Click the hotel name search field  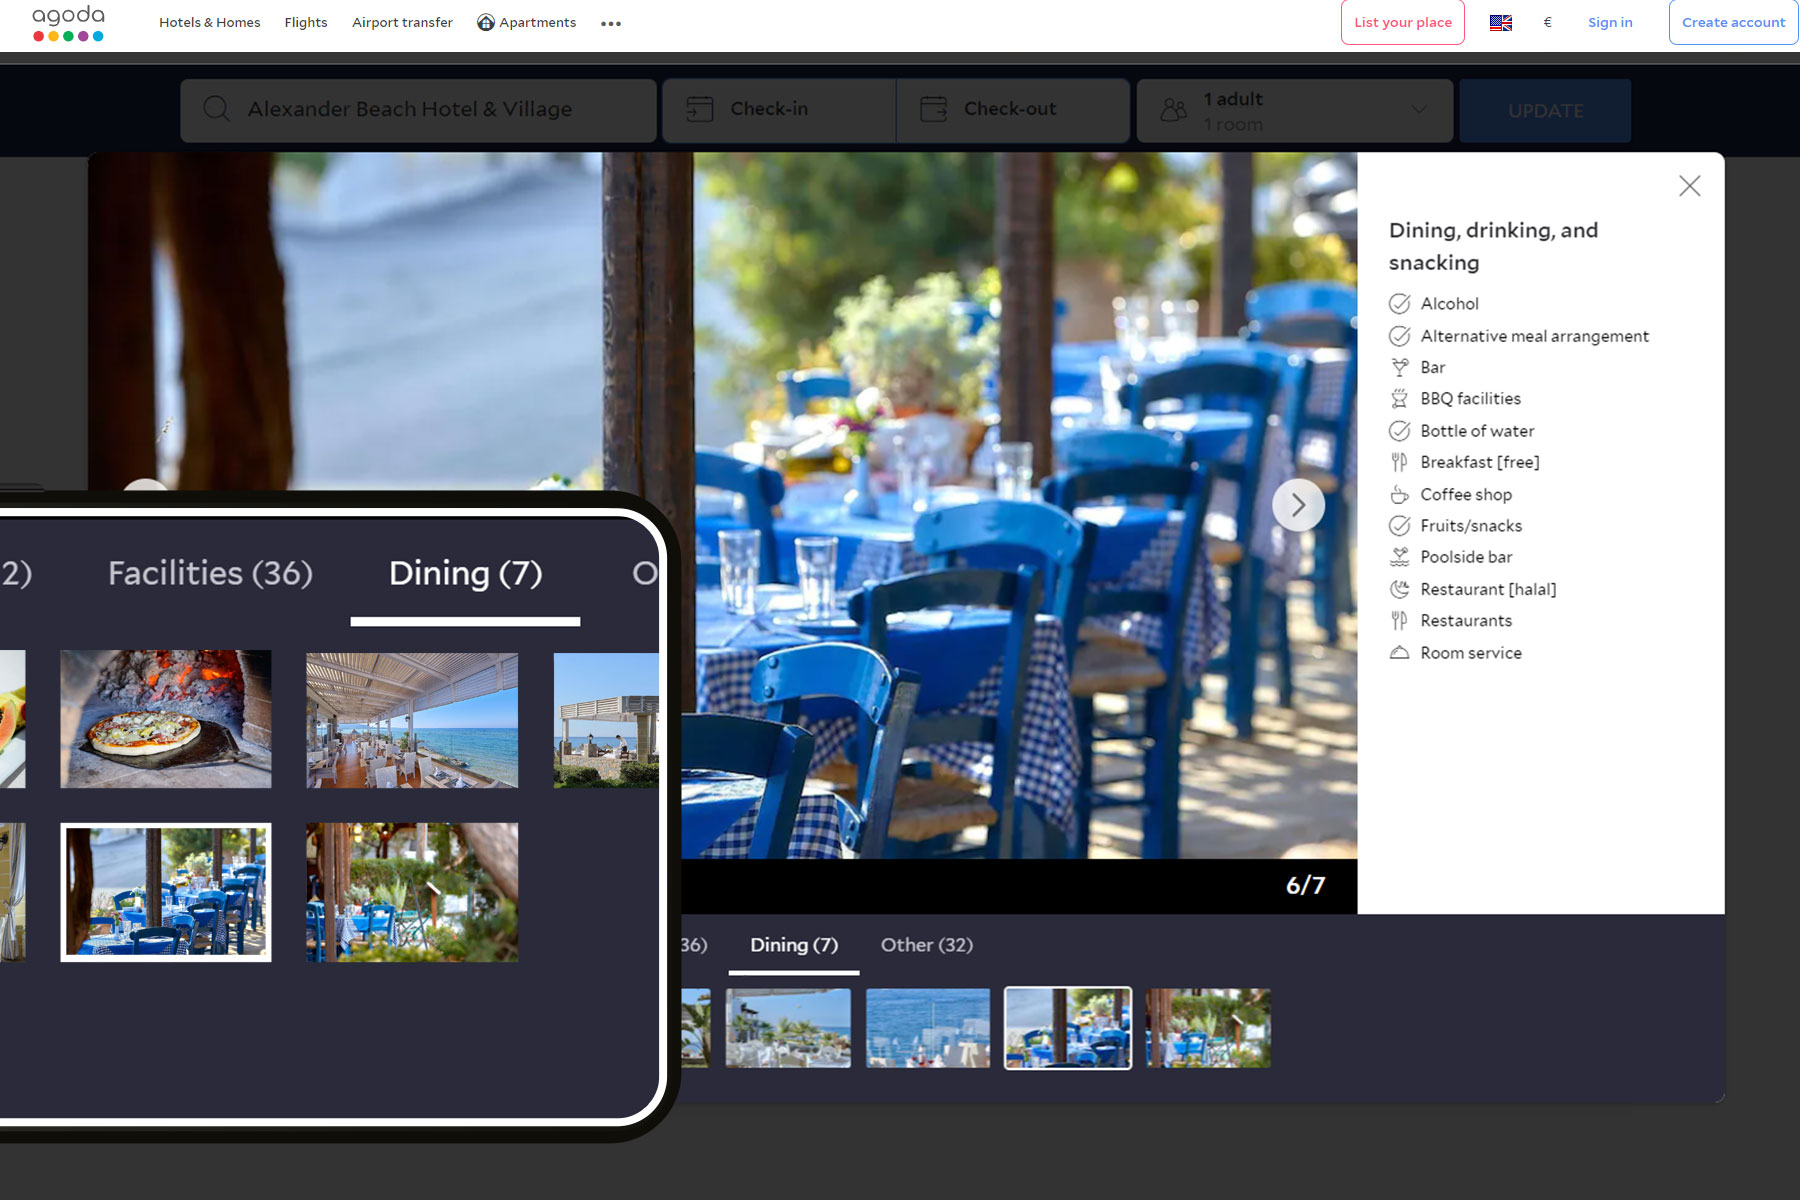(420, 110)
